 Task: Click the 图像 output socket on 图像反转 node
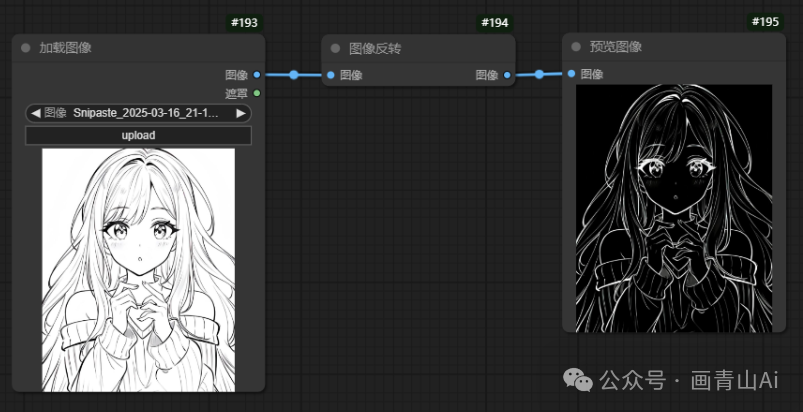click(507, 75)
